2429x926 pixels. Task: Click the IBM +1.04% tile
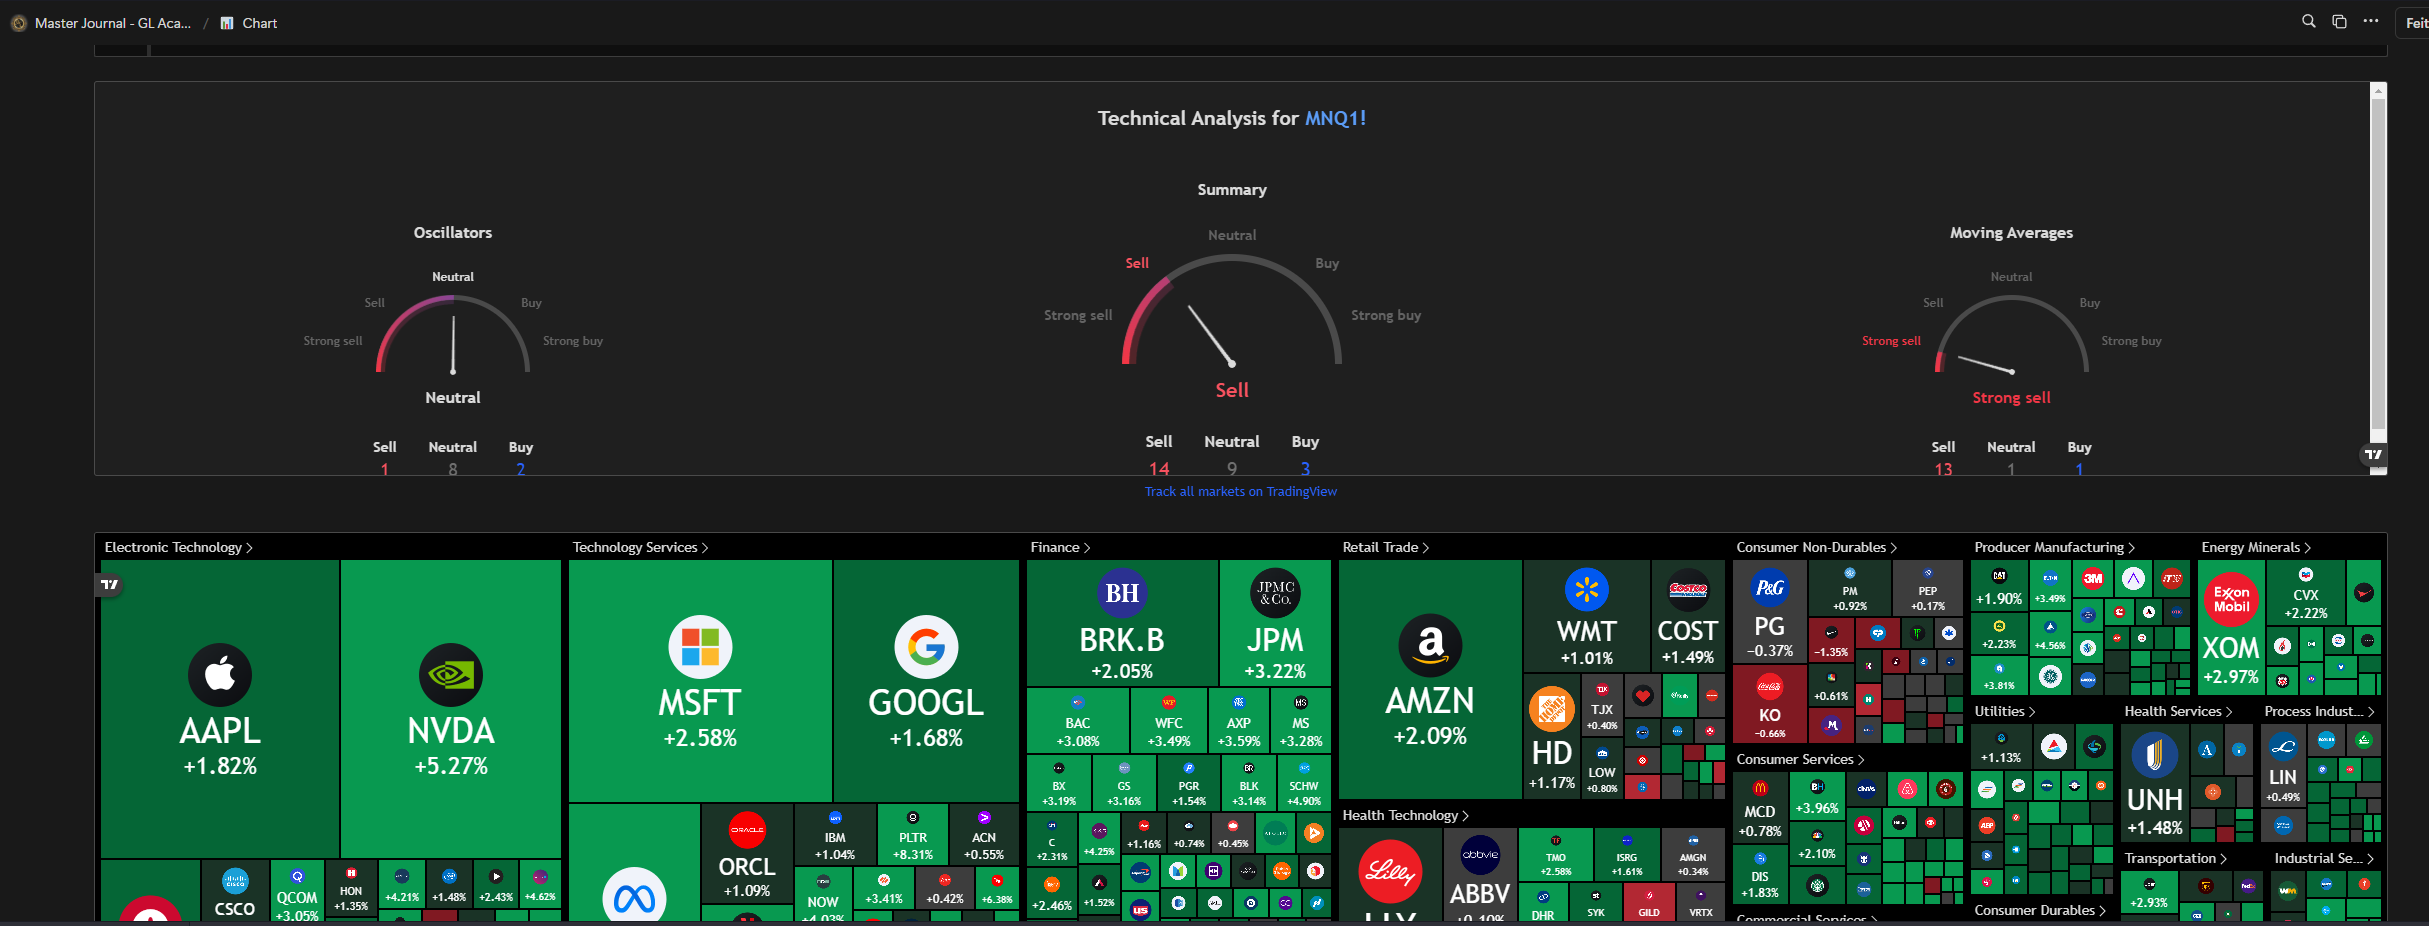click(835, 834)
